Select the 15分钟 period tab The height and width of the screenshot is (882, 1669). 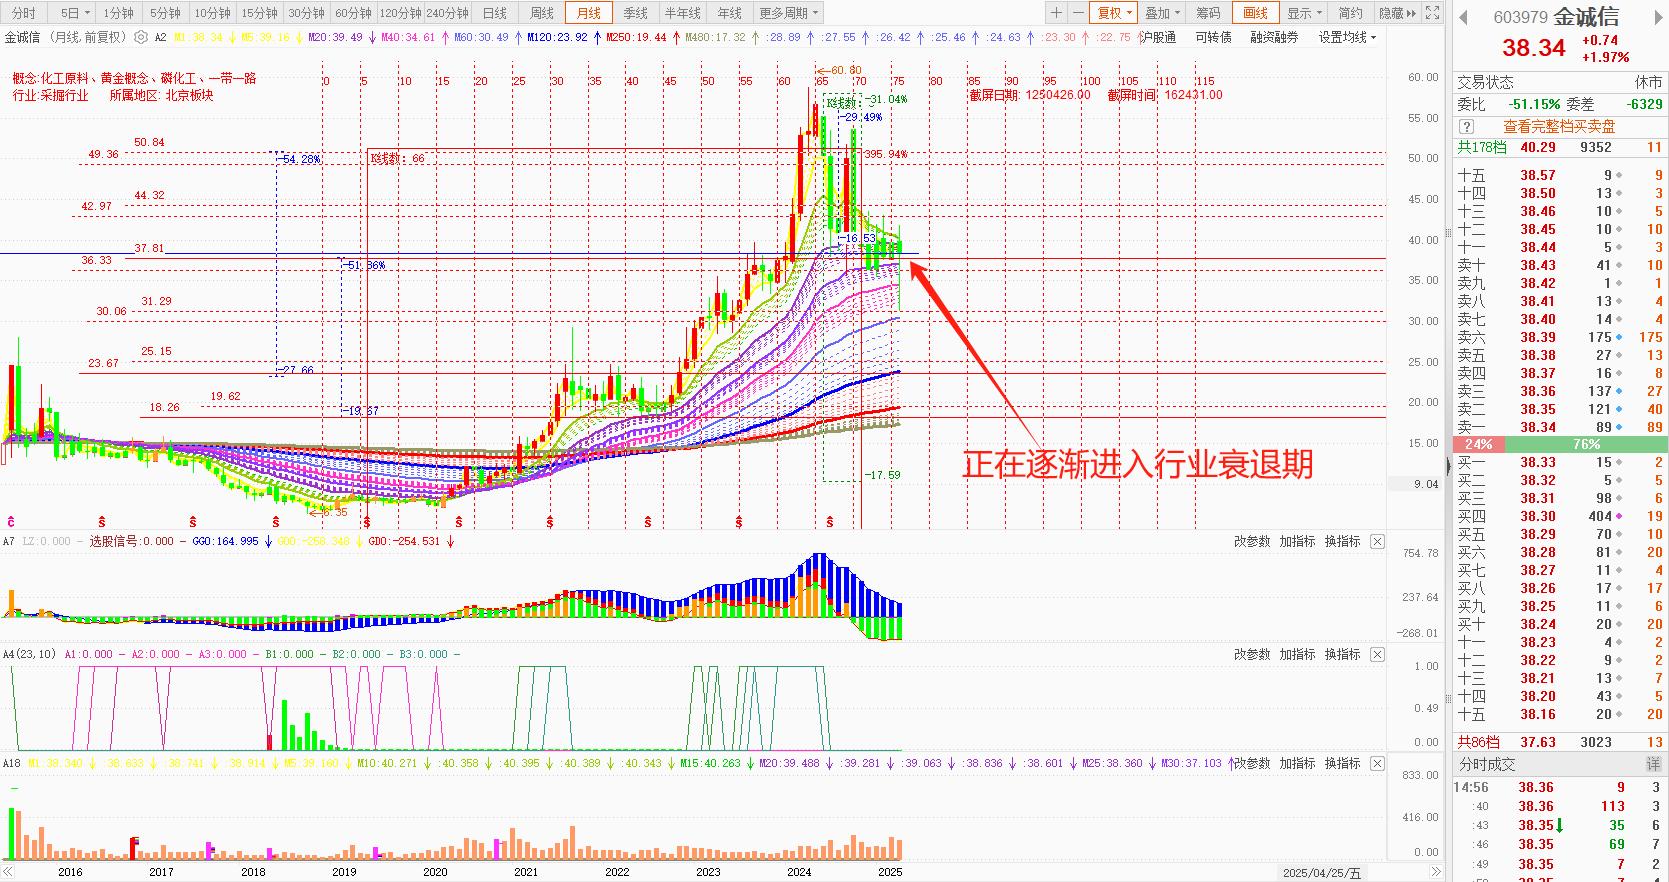click(259, 13)
